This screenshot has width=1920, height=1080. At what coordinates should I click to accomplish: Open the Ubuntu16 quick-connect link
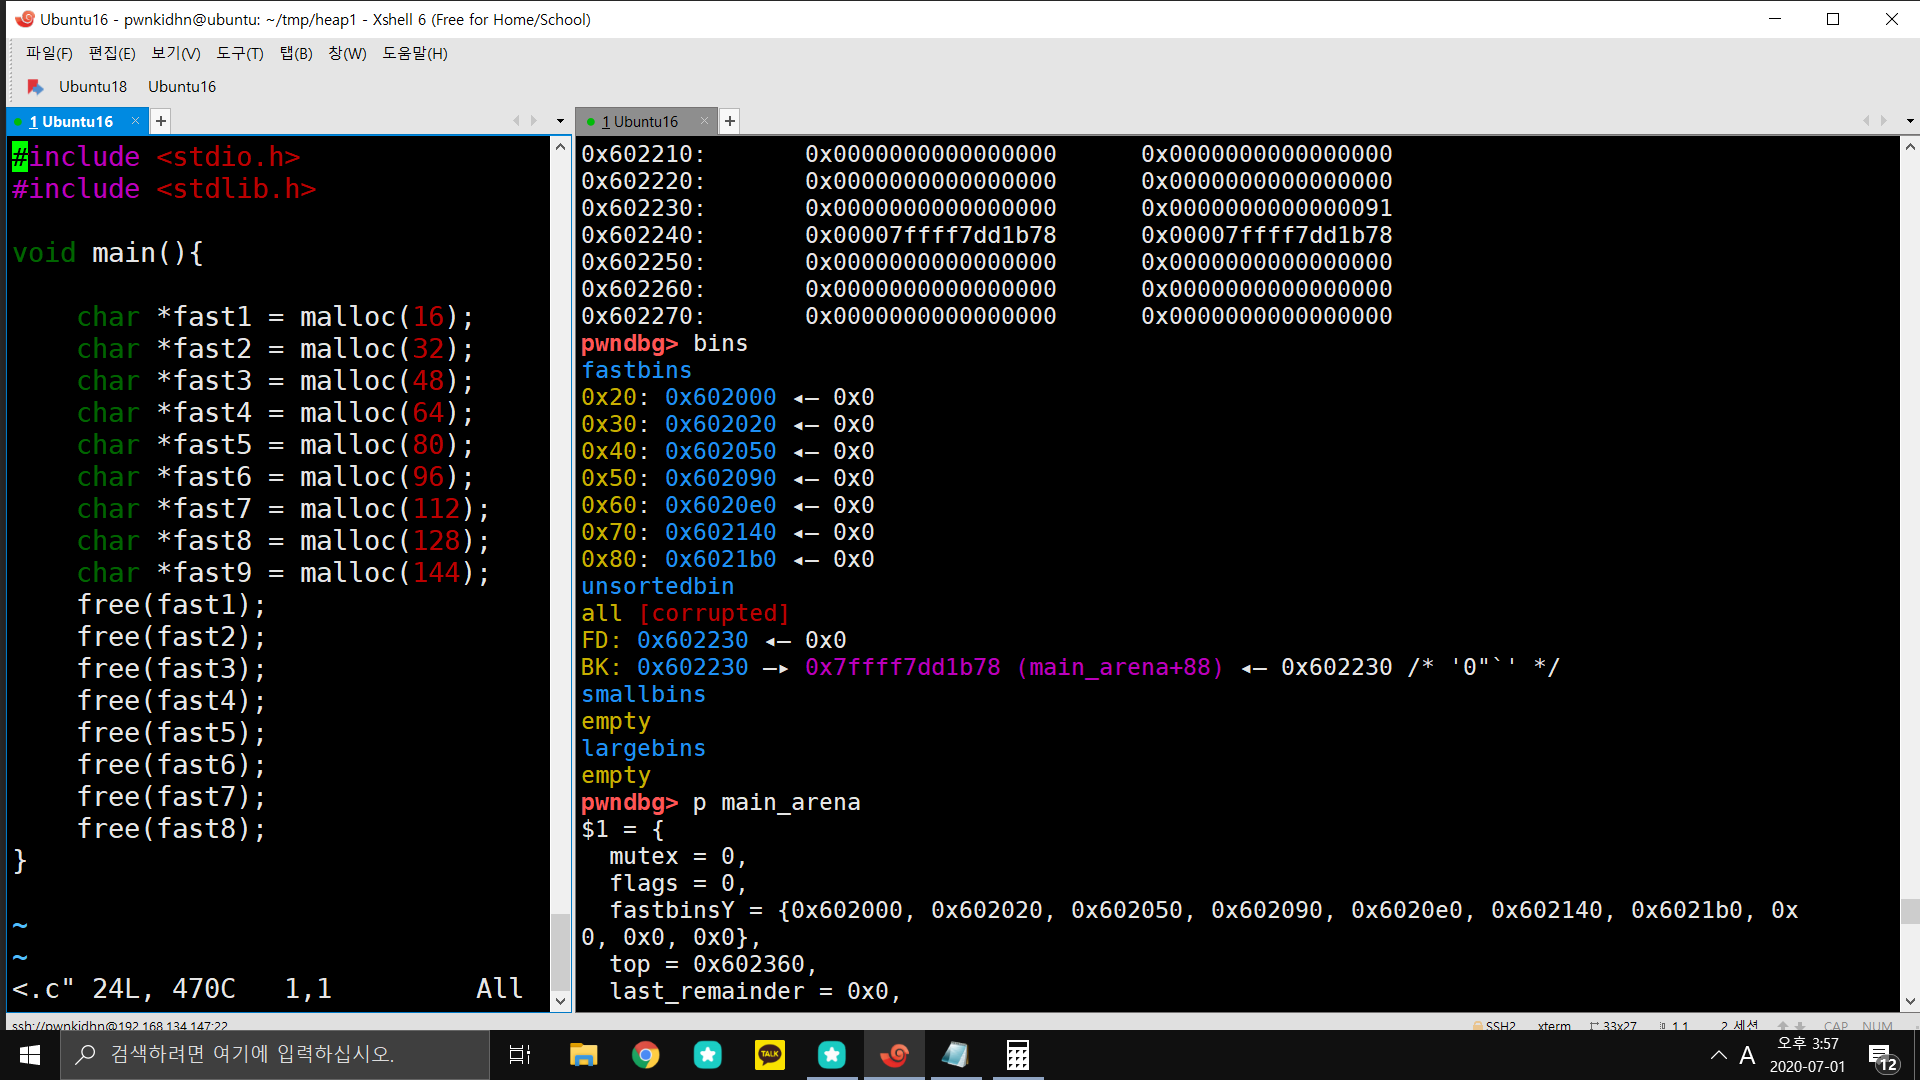tap(182, 86)
